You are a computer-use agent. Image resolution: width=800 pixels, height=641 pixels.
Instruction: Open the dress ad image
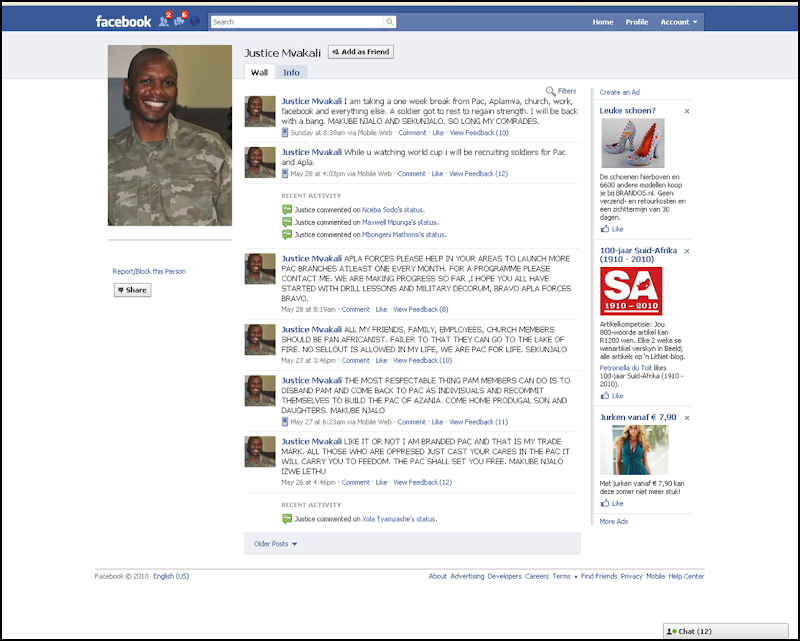click(634, 450)
